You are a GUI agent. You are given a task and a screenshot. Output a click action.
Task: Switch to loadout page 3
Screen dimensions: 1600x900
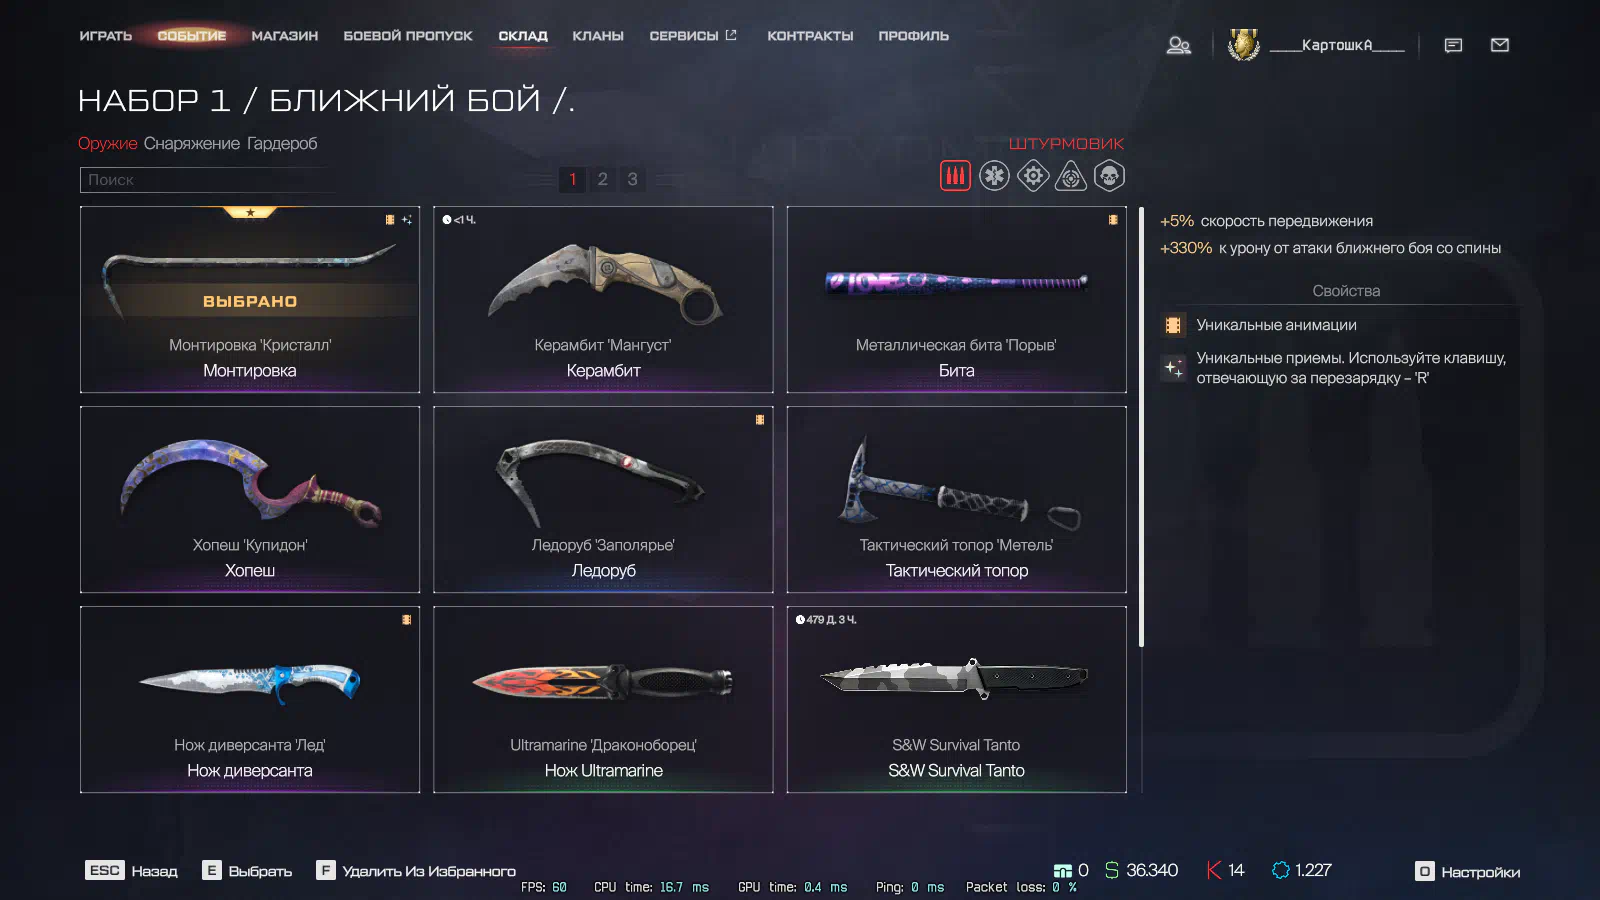click(x=632, y=179)
